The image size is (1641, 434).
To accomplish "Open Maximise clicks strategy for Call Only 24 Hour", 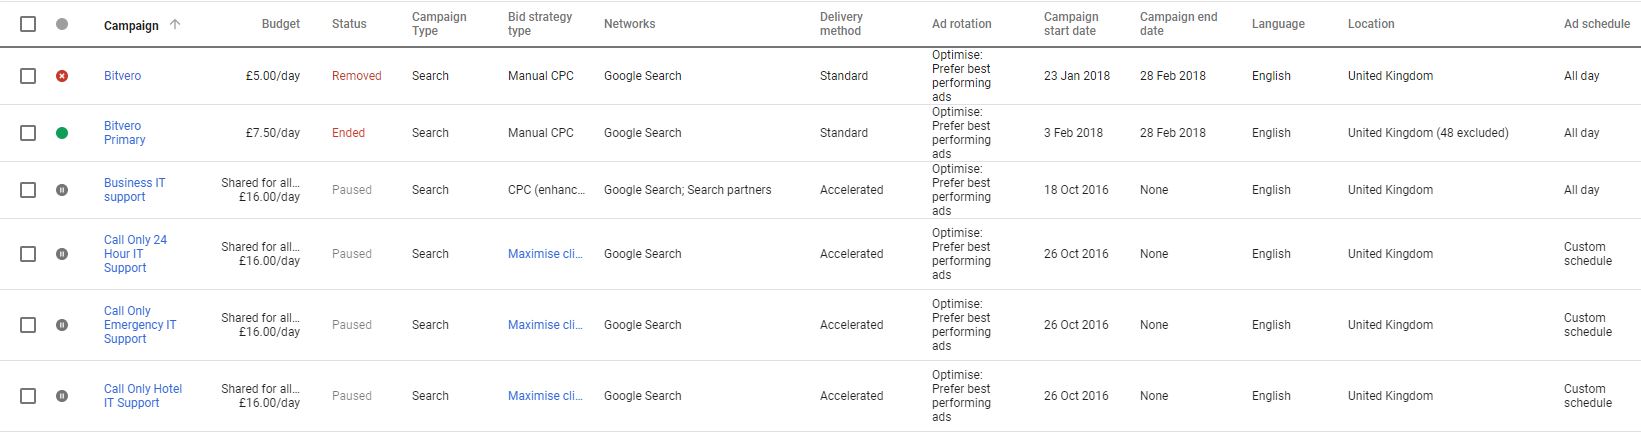I will pos(545,254).
